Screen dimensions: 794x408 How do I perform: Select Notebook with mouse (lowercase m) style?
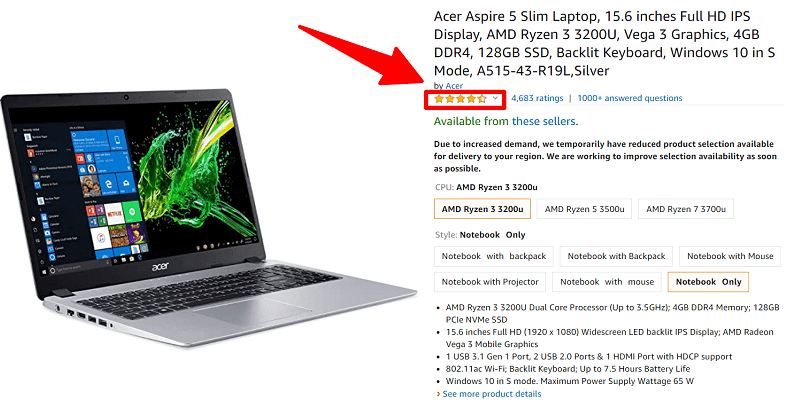click(x=607, y=282)
